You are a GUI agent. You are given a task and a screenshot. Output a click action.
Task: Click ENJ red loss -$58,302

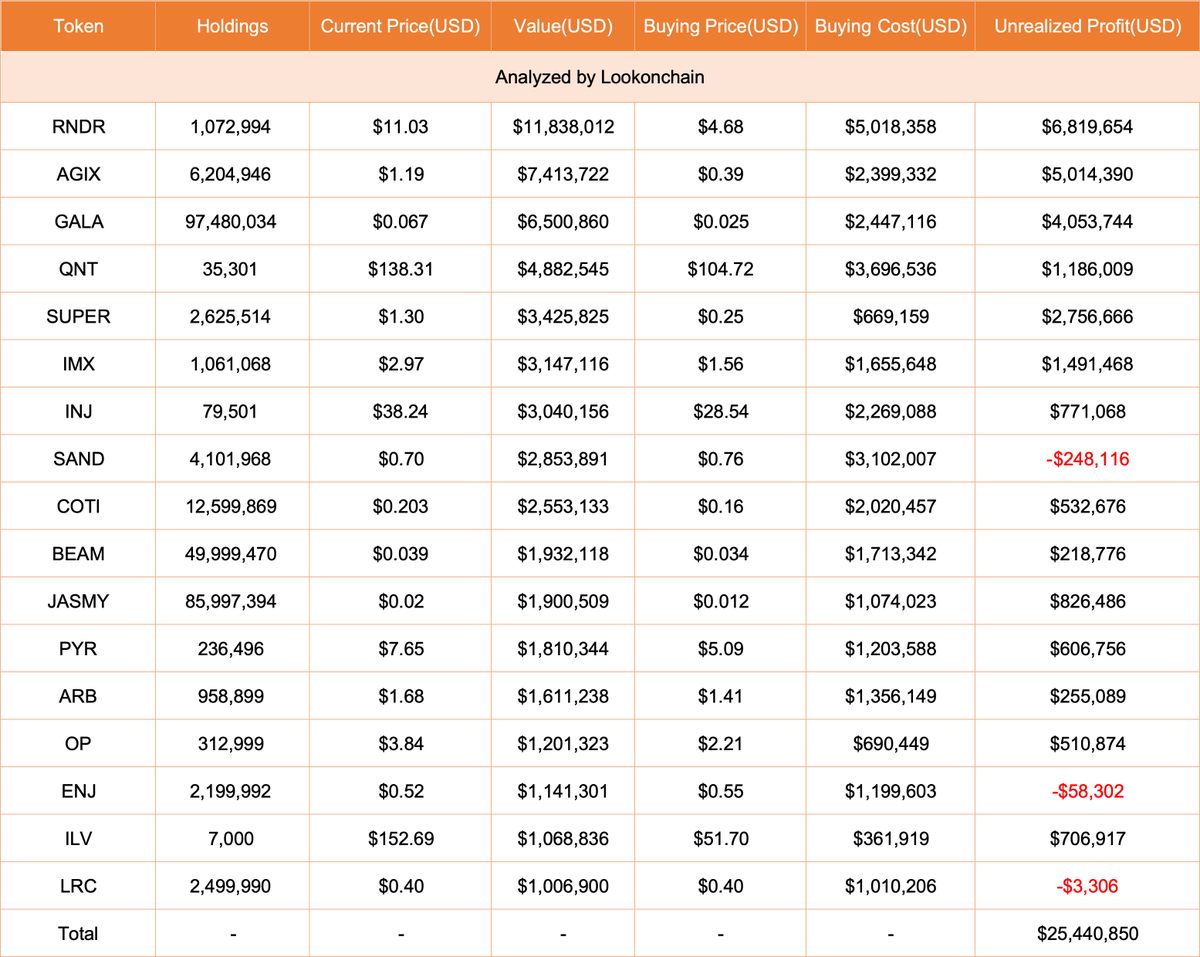(1088, 791)
